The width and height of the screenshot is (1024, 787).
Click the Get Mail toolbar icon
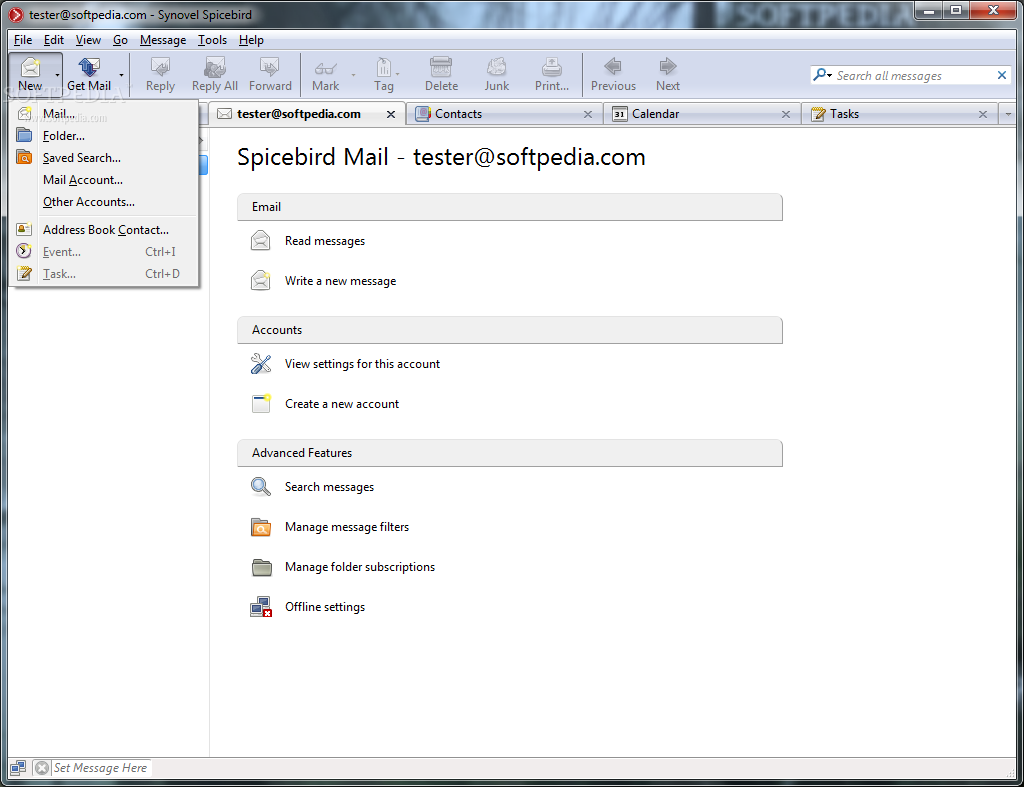click(x=89, y=67)
